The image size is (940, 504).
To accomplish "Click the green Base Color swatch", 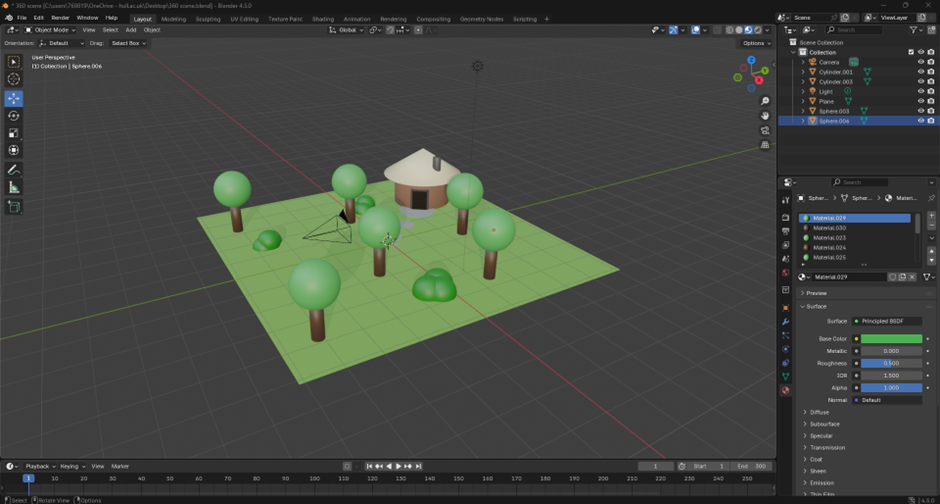I will coord(891,339).
